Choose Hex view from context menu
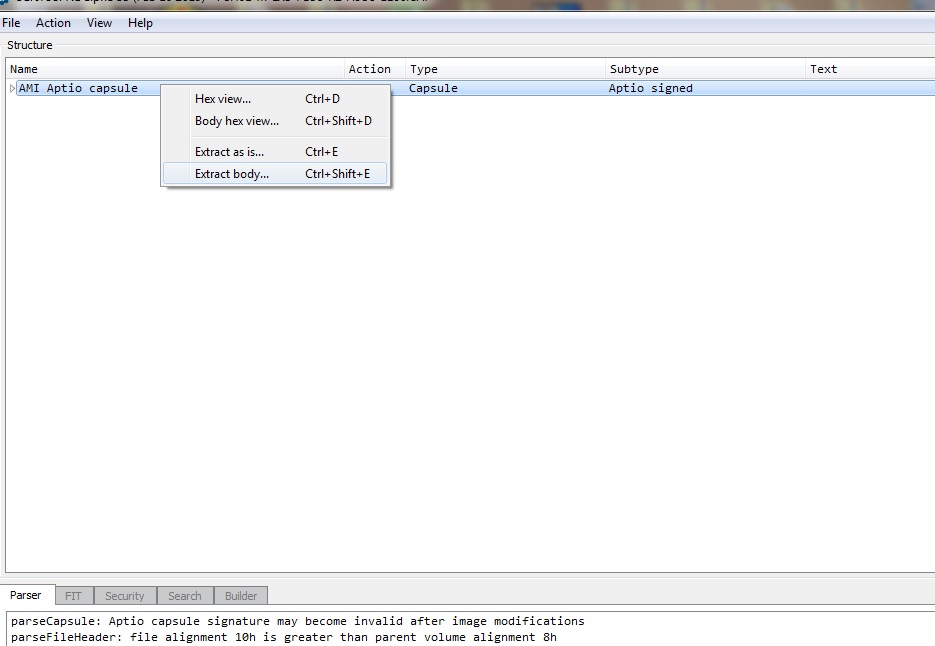This screenshot has width=935, height=646. pyautogui.click(x=275, y=99)
